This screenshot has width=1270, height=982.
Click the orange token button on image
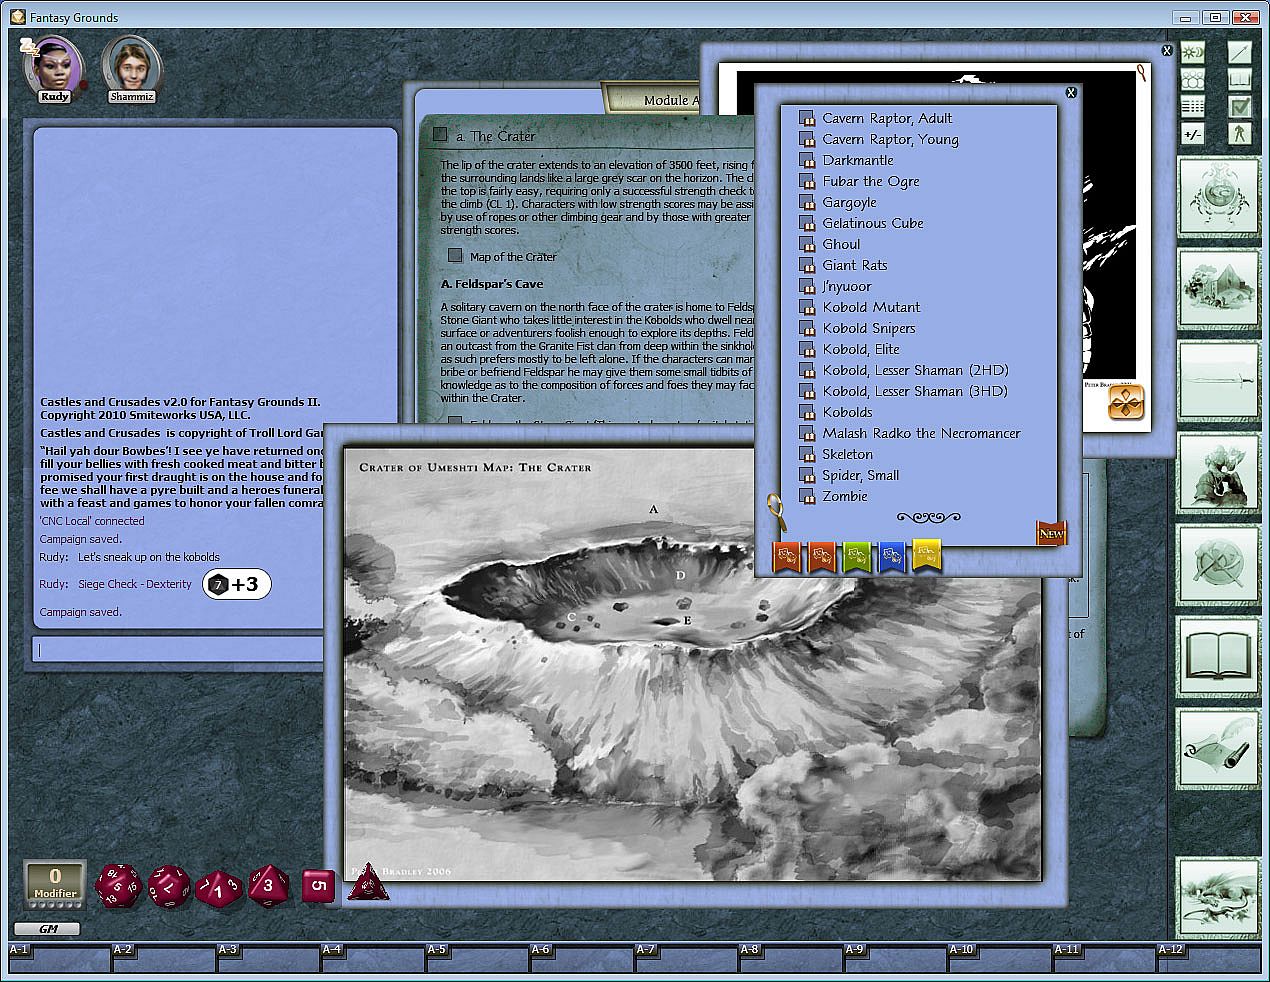(1126, 403)
